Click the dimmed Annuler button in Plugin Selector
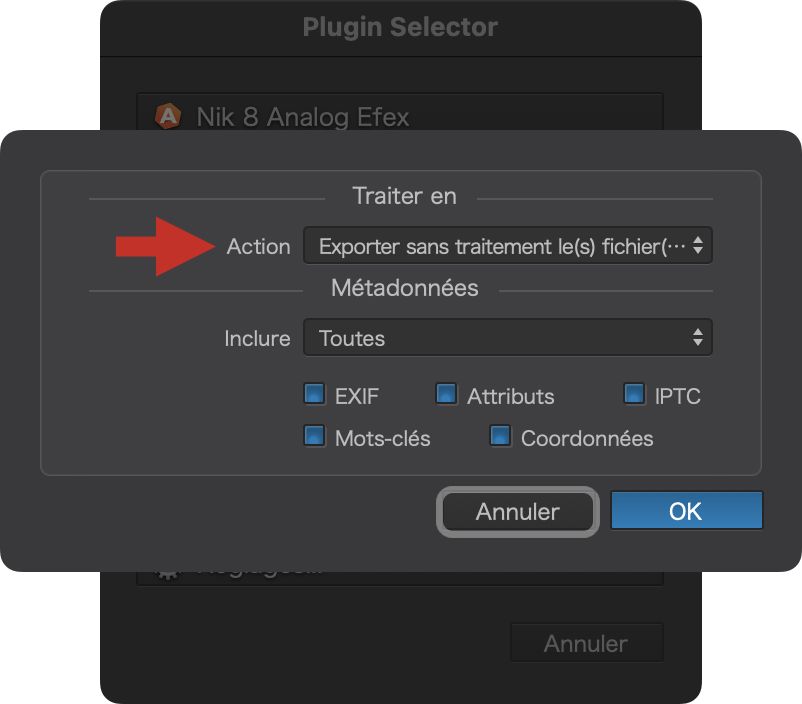 [587, 643]
